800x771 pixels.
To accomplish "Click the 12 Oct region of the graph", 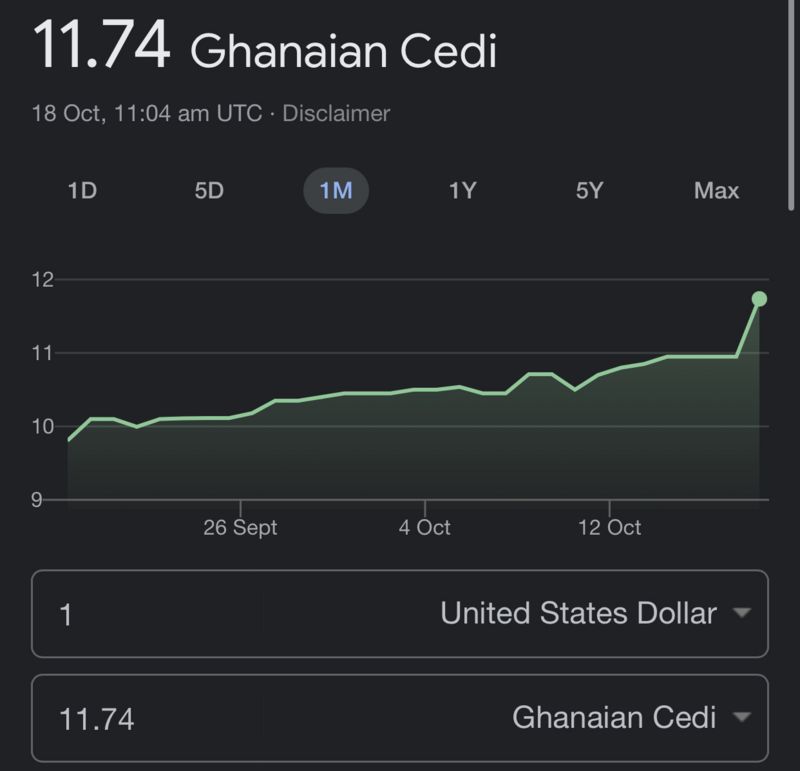I will [x=611, y=368].
